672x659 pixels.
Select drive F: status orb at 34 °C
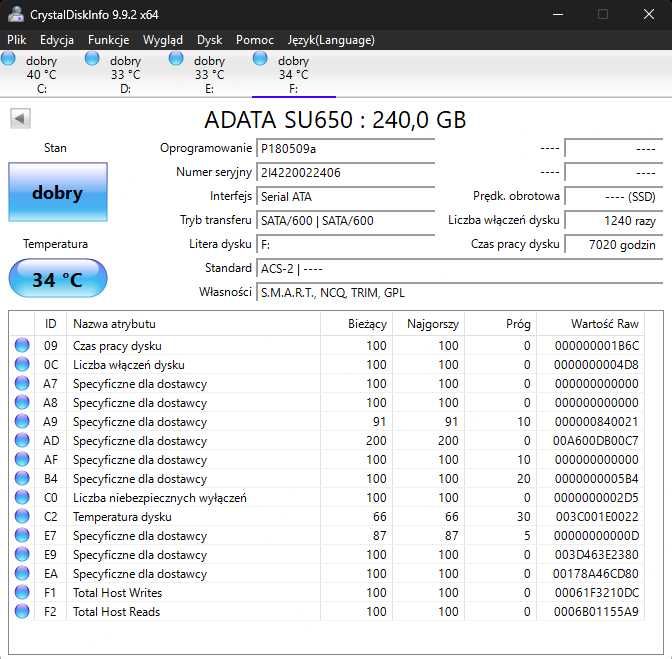click(x=260, y=59)
